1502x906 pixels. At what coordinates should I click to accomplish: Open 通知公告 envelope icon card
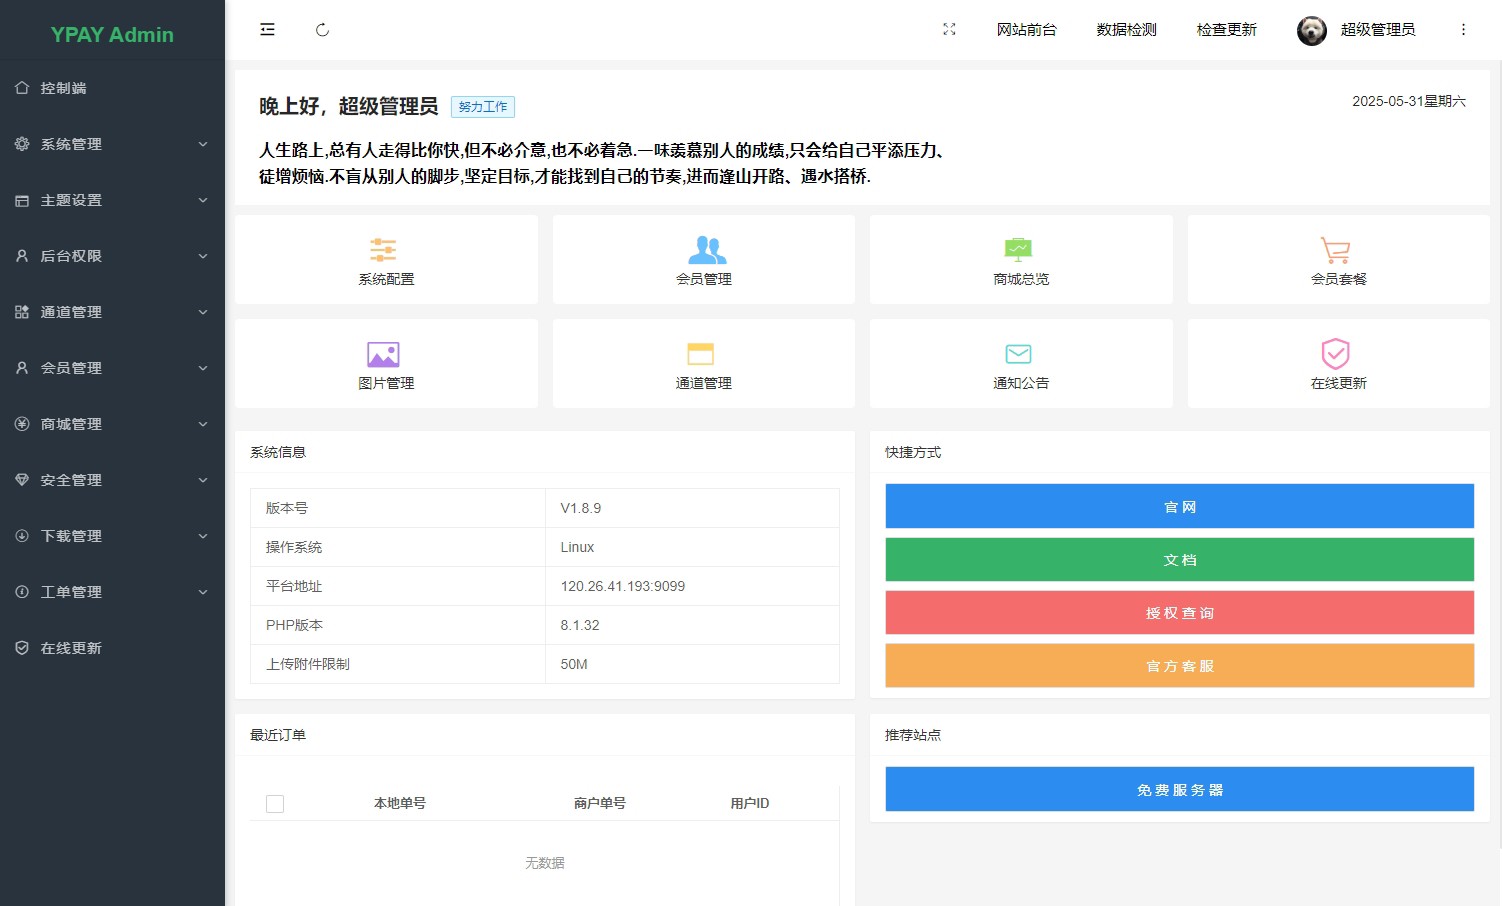click(x=1018, y=354)
